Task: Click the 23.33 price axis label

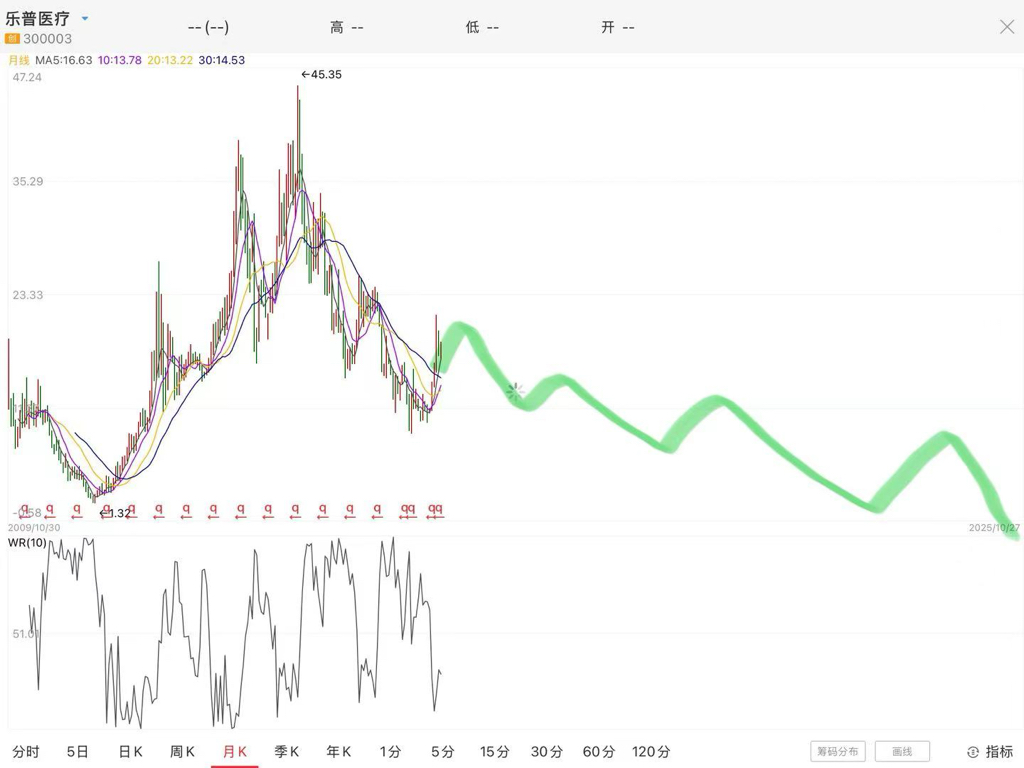Action: pos(27,295)
